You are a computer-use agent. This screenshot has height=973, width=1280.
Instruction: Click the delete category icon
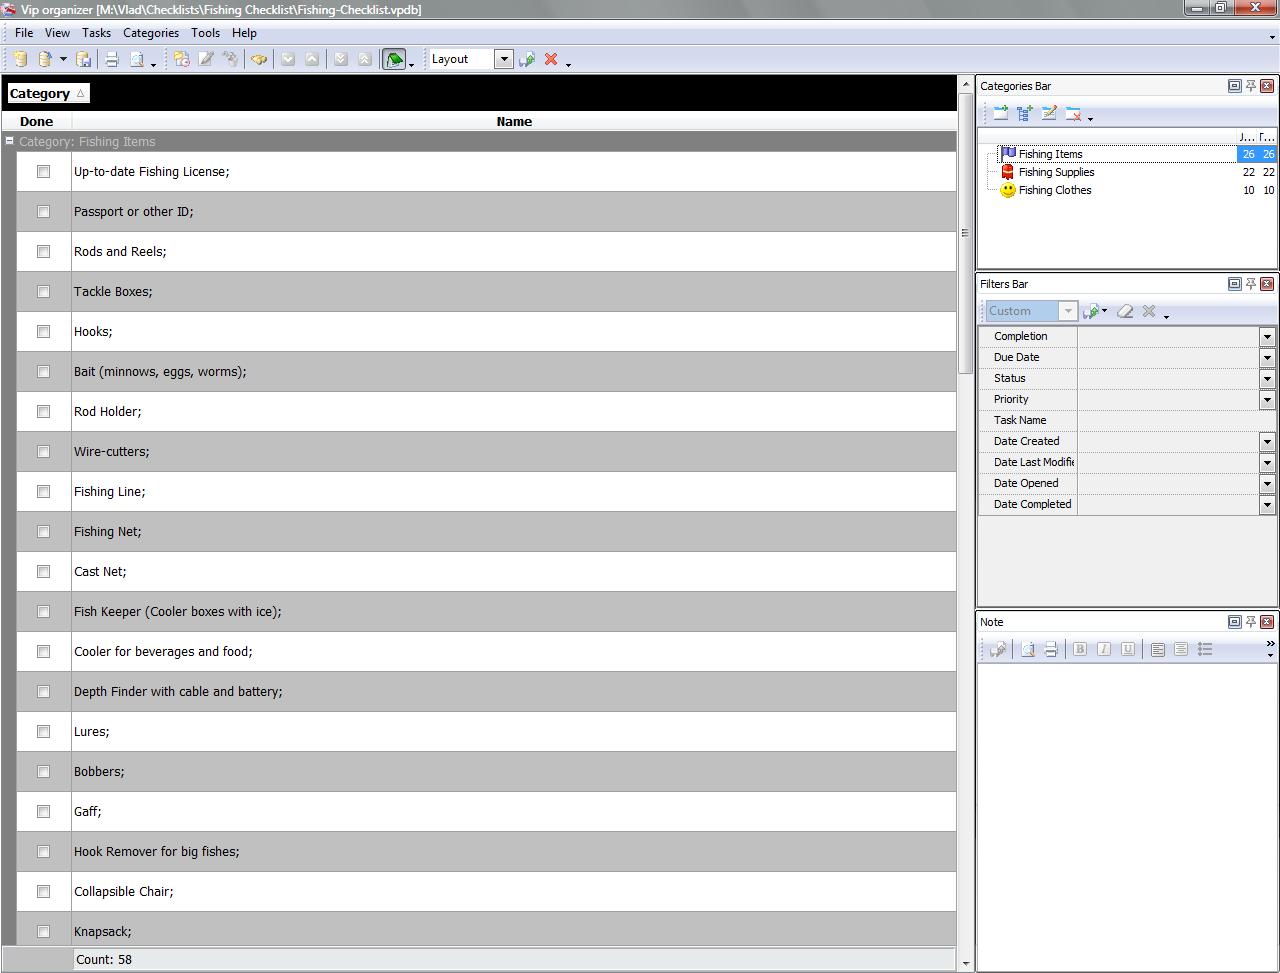[1073, 115]
